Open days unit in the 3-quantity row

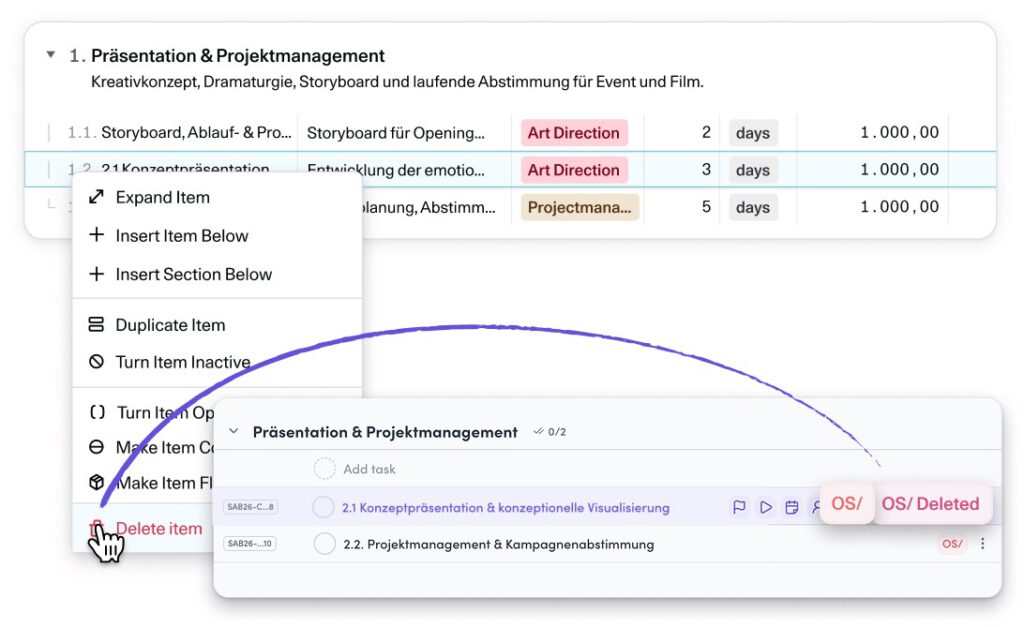(x=753, y=170)
